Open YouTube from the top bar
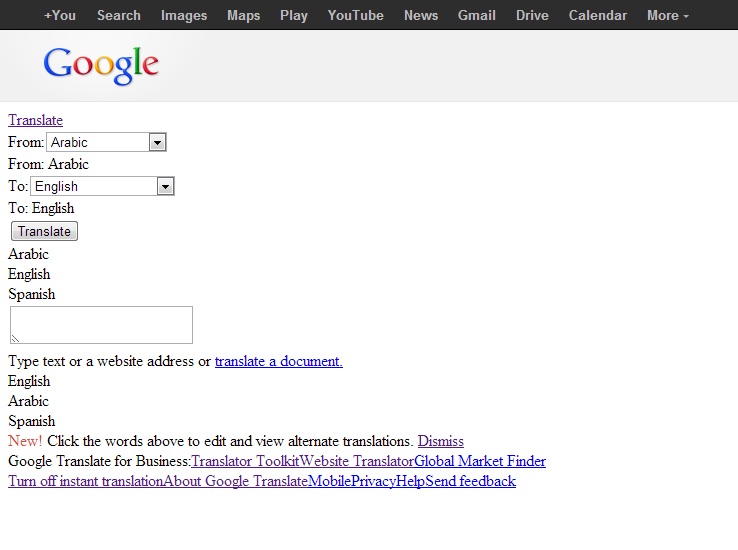This screenshot has height=550, width=738. click(x=356, y=16)
